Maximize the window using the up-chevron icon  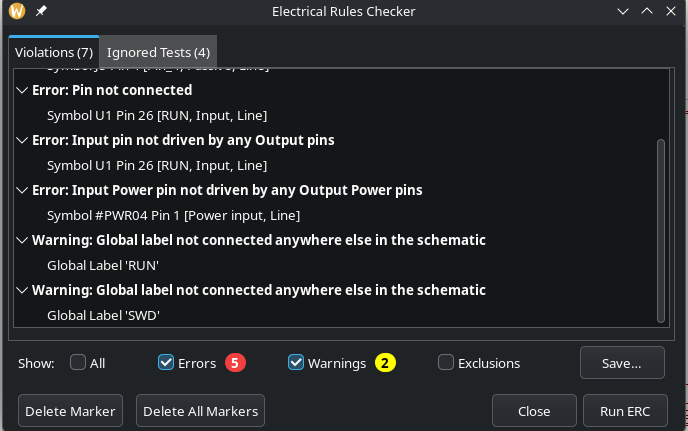(646, 12)
